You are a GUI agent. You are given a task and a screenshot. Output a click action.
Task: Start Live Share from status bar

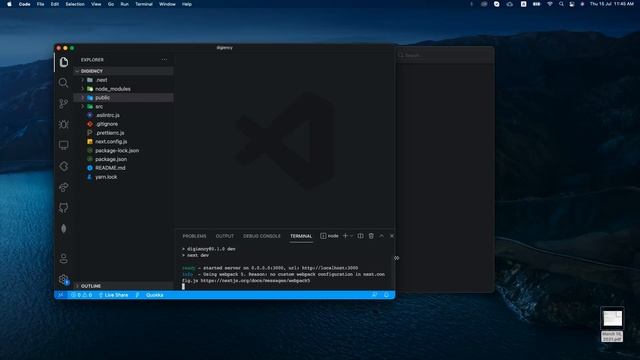[113, 295]
